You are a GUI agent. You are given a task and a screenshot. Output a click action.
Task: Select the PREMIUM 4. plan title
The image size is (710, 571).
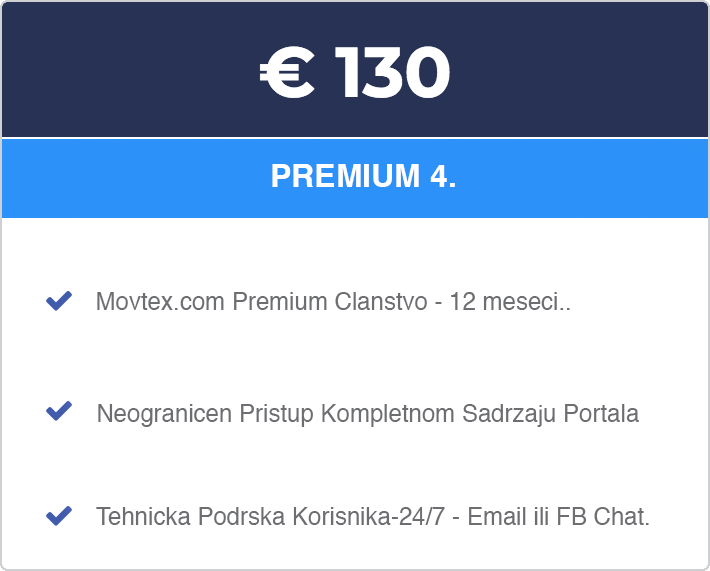(363, 176)
